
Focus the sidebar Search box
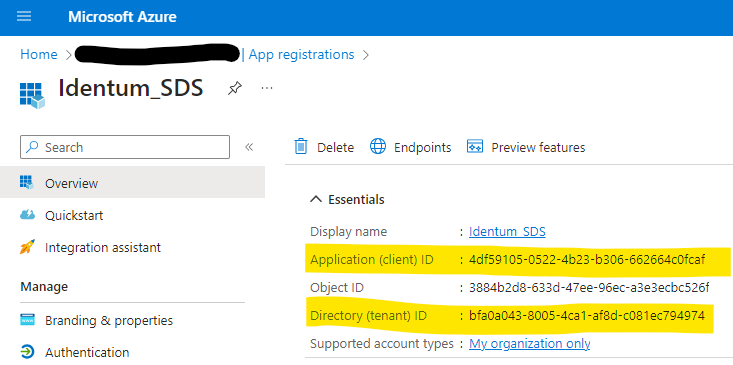point(125,147)
